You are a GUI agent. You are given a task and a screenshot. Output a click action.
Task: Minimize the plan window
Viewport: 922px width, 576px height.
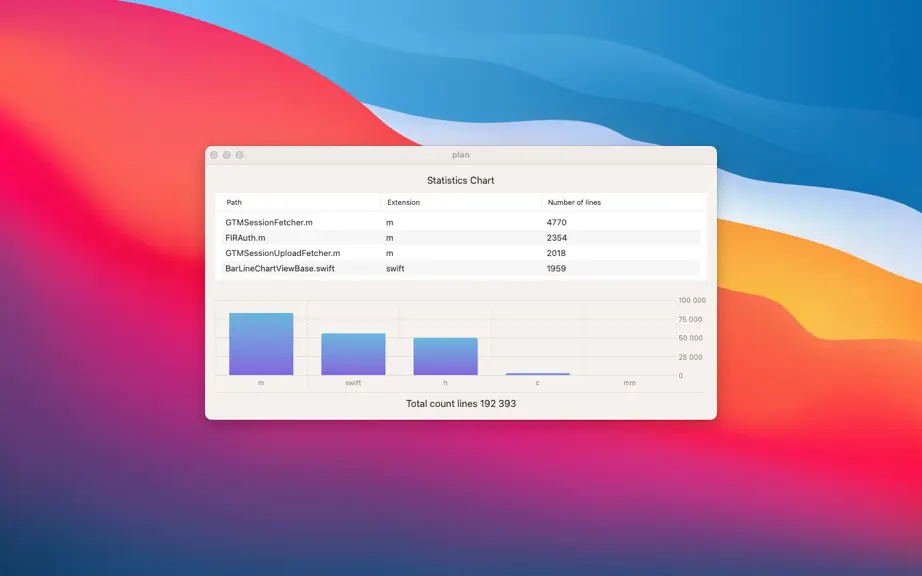click(x=226, y=155)
